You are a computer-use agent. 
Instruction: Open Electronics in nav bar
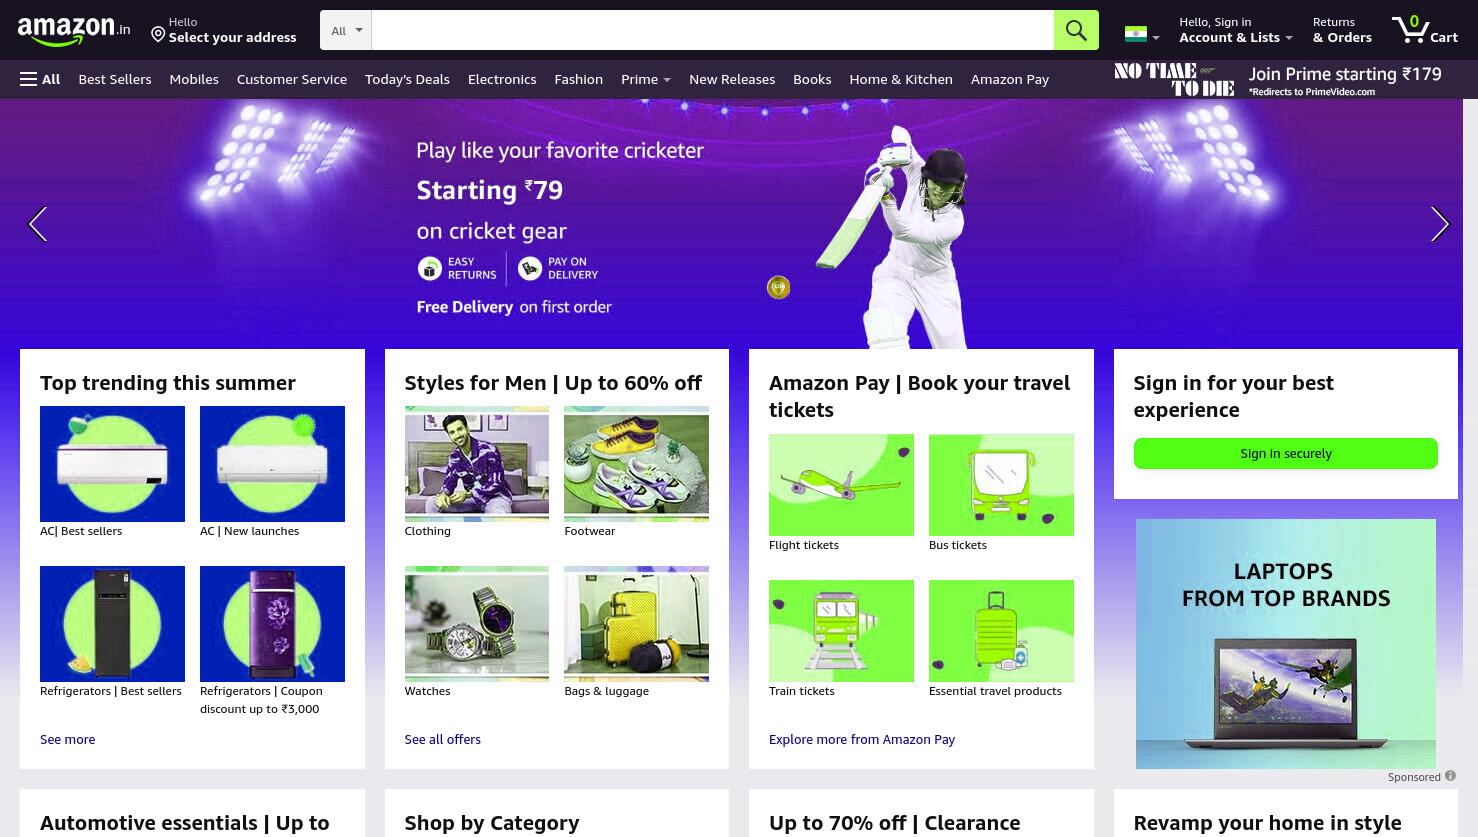pos(502,79)
